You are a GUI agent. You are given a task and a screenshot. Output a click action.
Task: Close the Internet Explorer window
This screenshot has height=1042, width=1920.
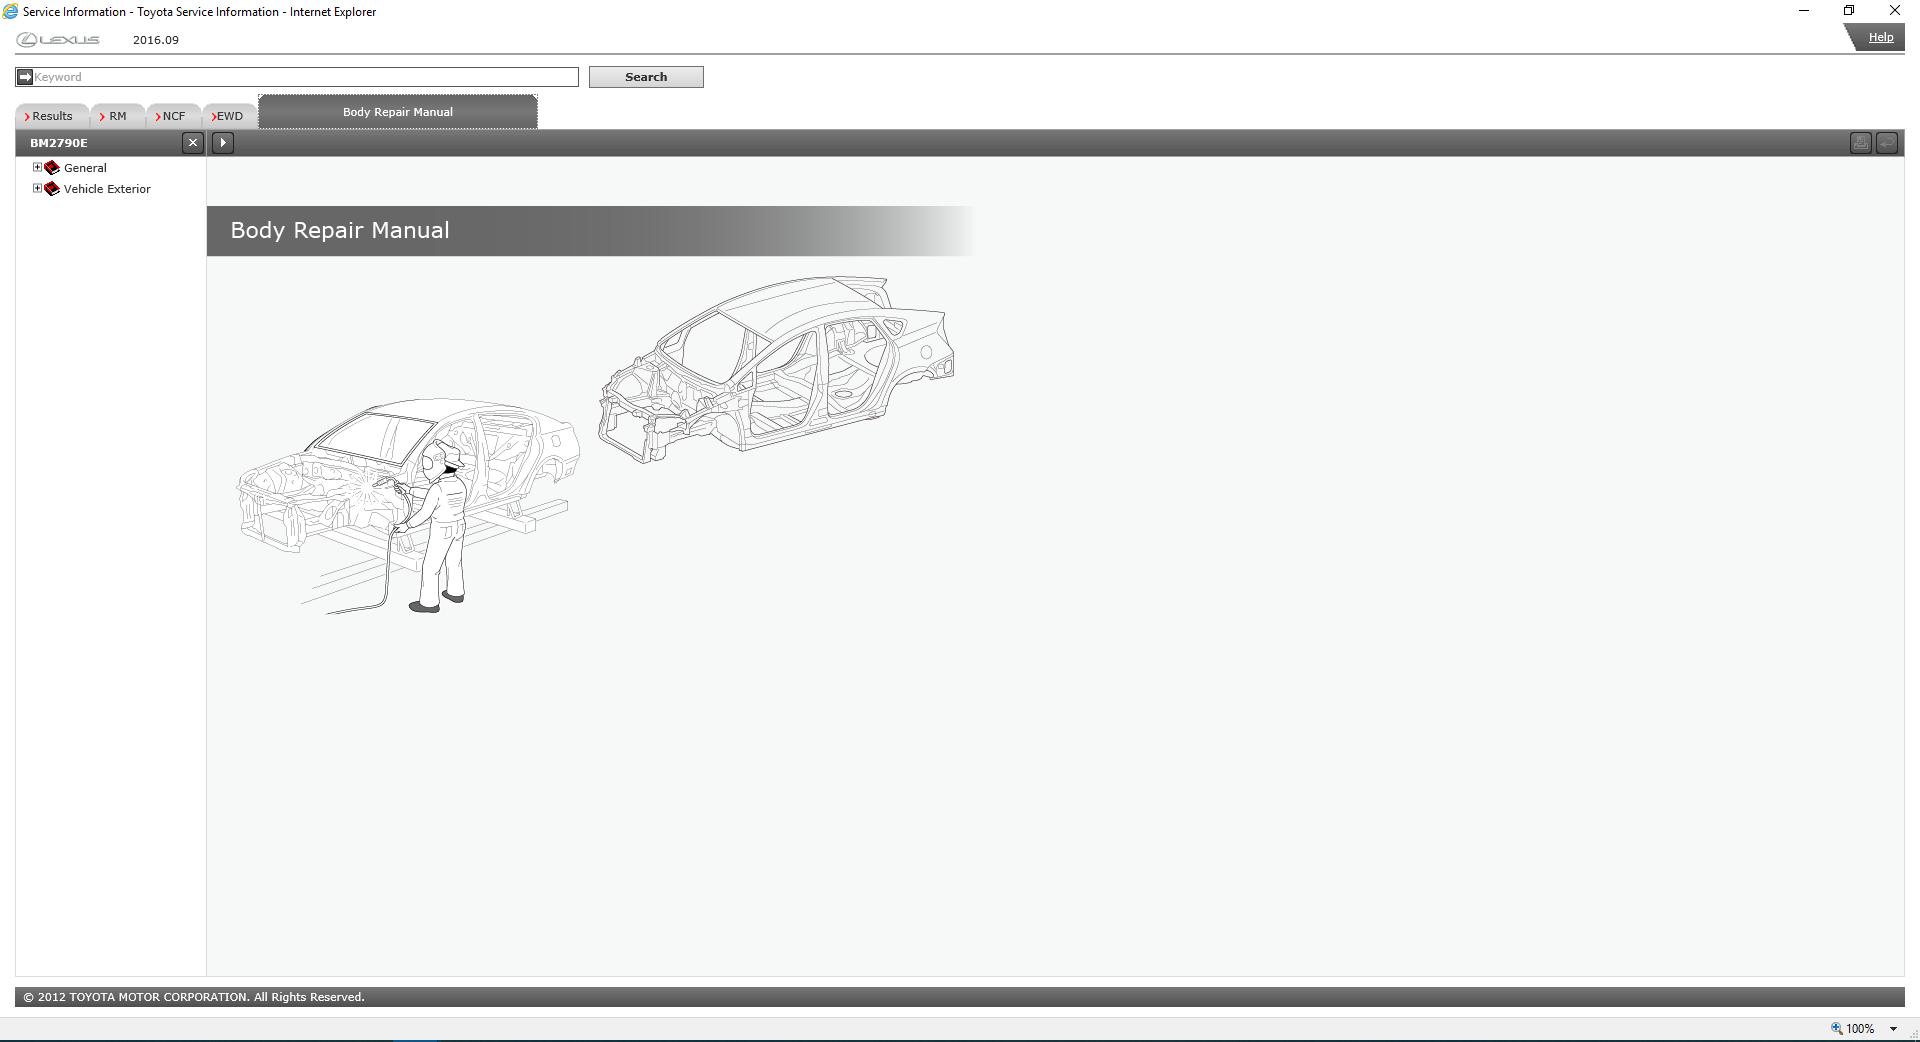click(x=1894, y=11)
